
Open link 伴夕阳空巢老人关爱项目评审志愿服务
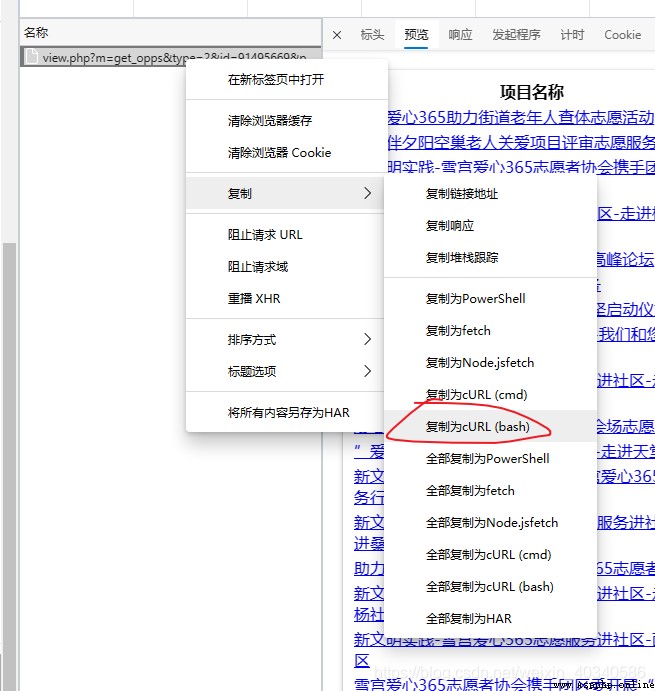click(x=521, y=142)
